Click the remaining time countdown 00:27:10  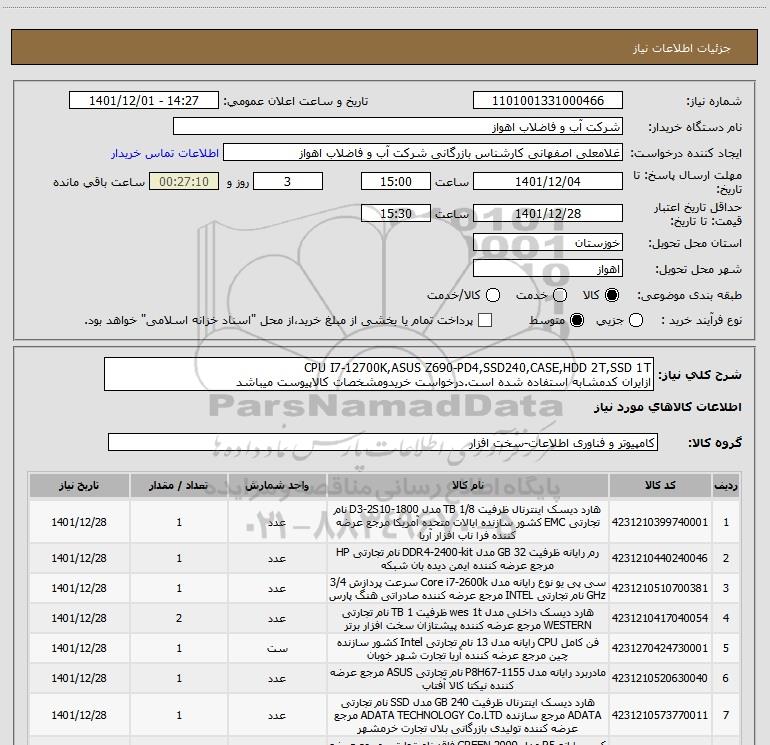point(184,182)
